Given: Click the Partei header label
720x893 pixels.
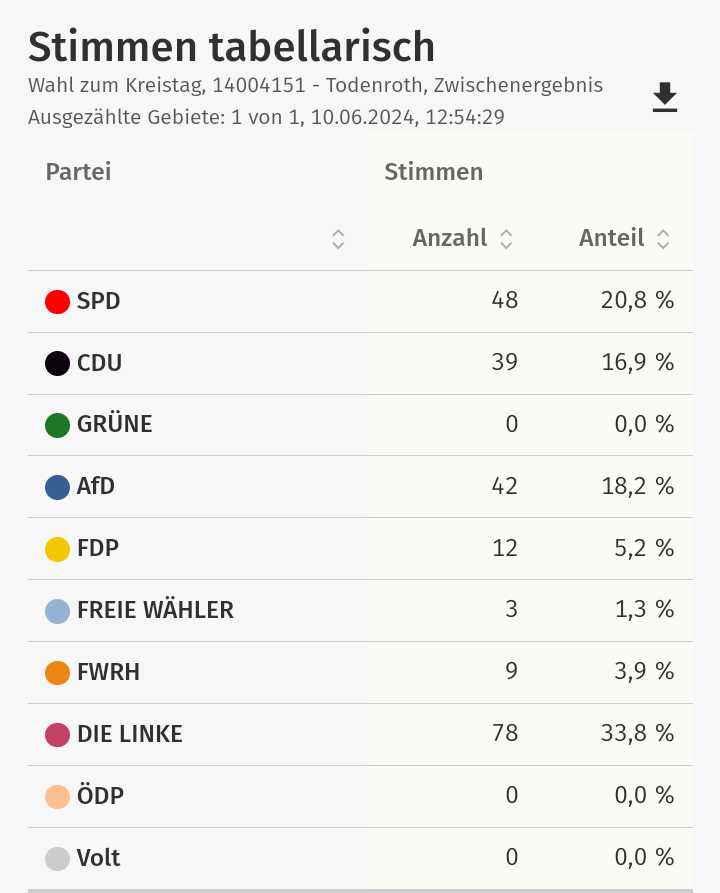Looking at the screenshot, I should (x=78, y=172).
